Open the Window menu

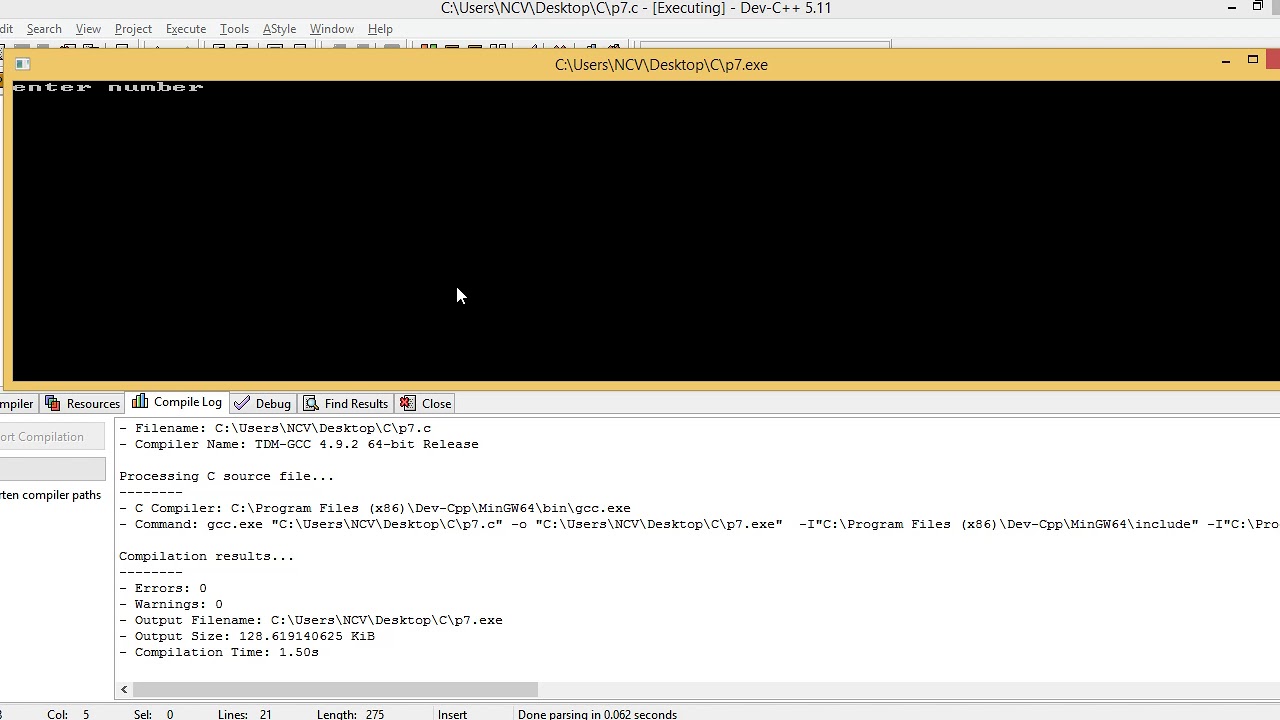pos(331,29)
